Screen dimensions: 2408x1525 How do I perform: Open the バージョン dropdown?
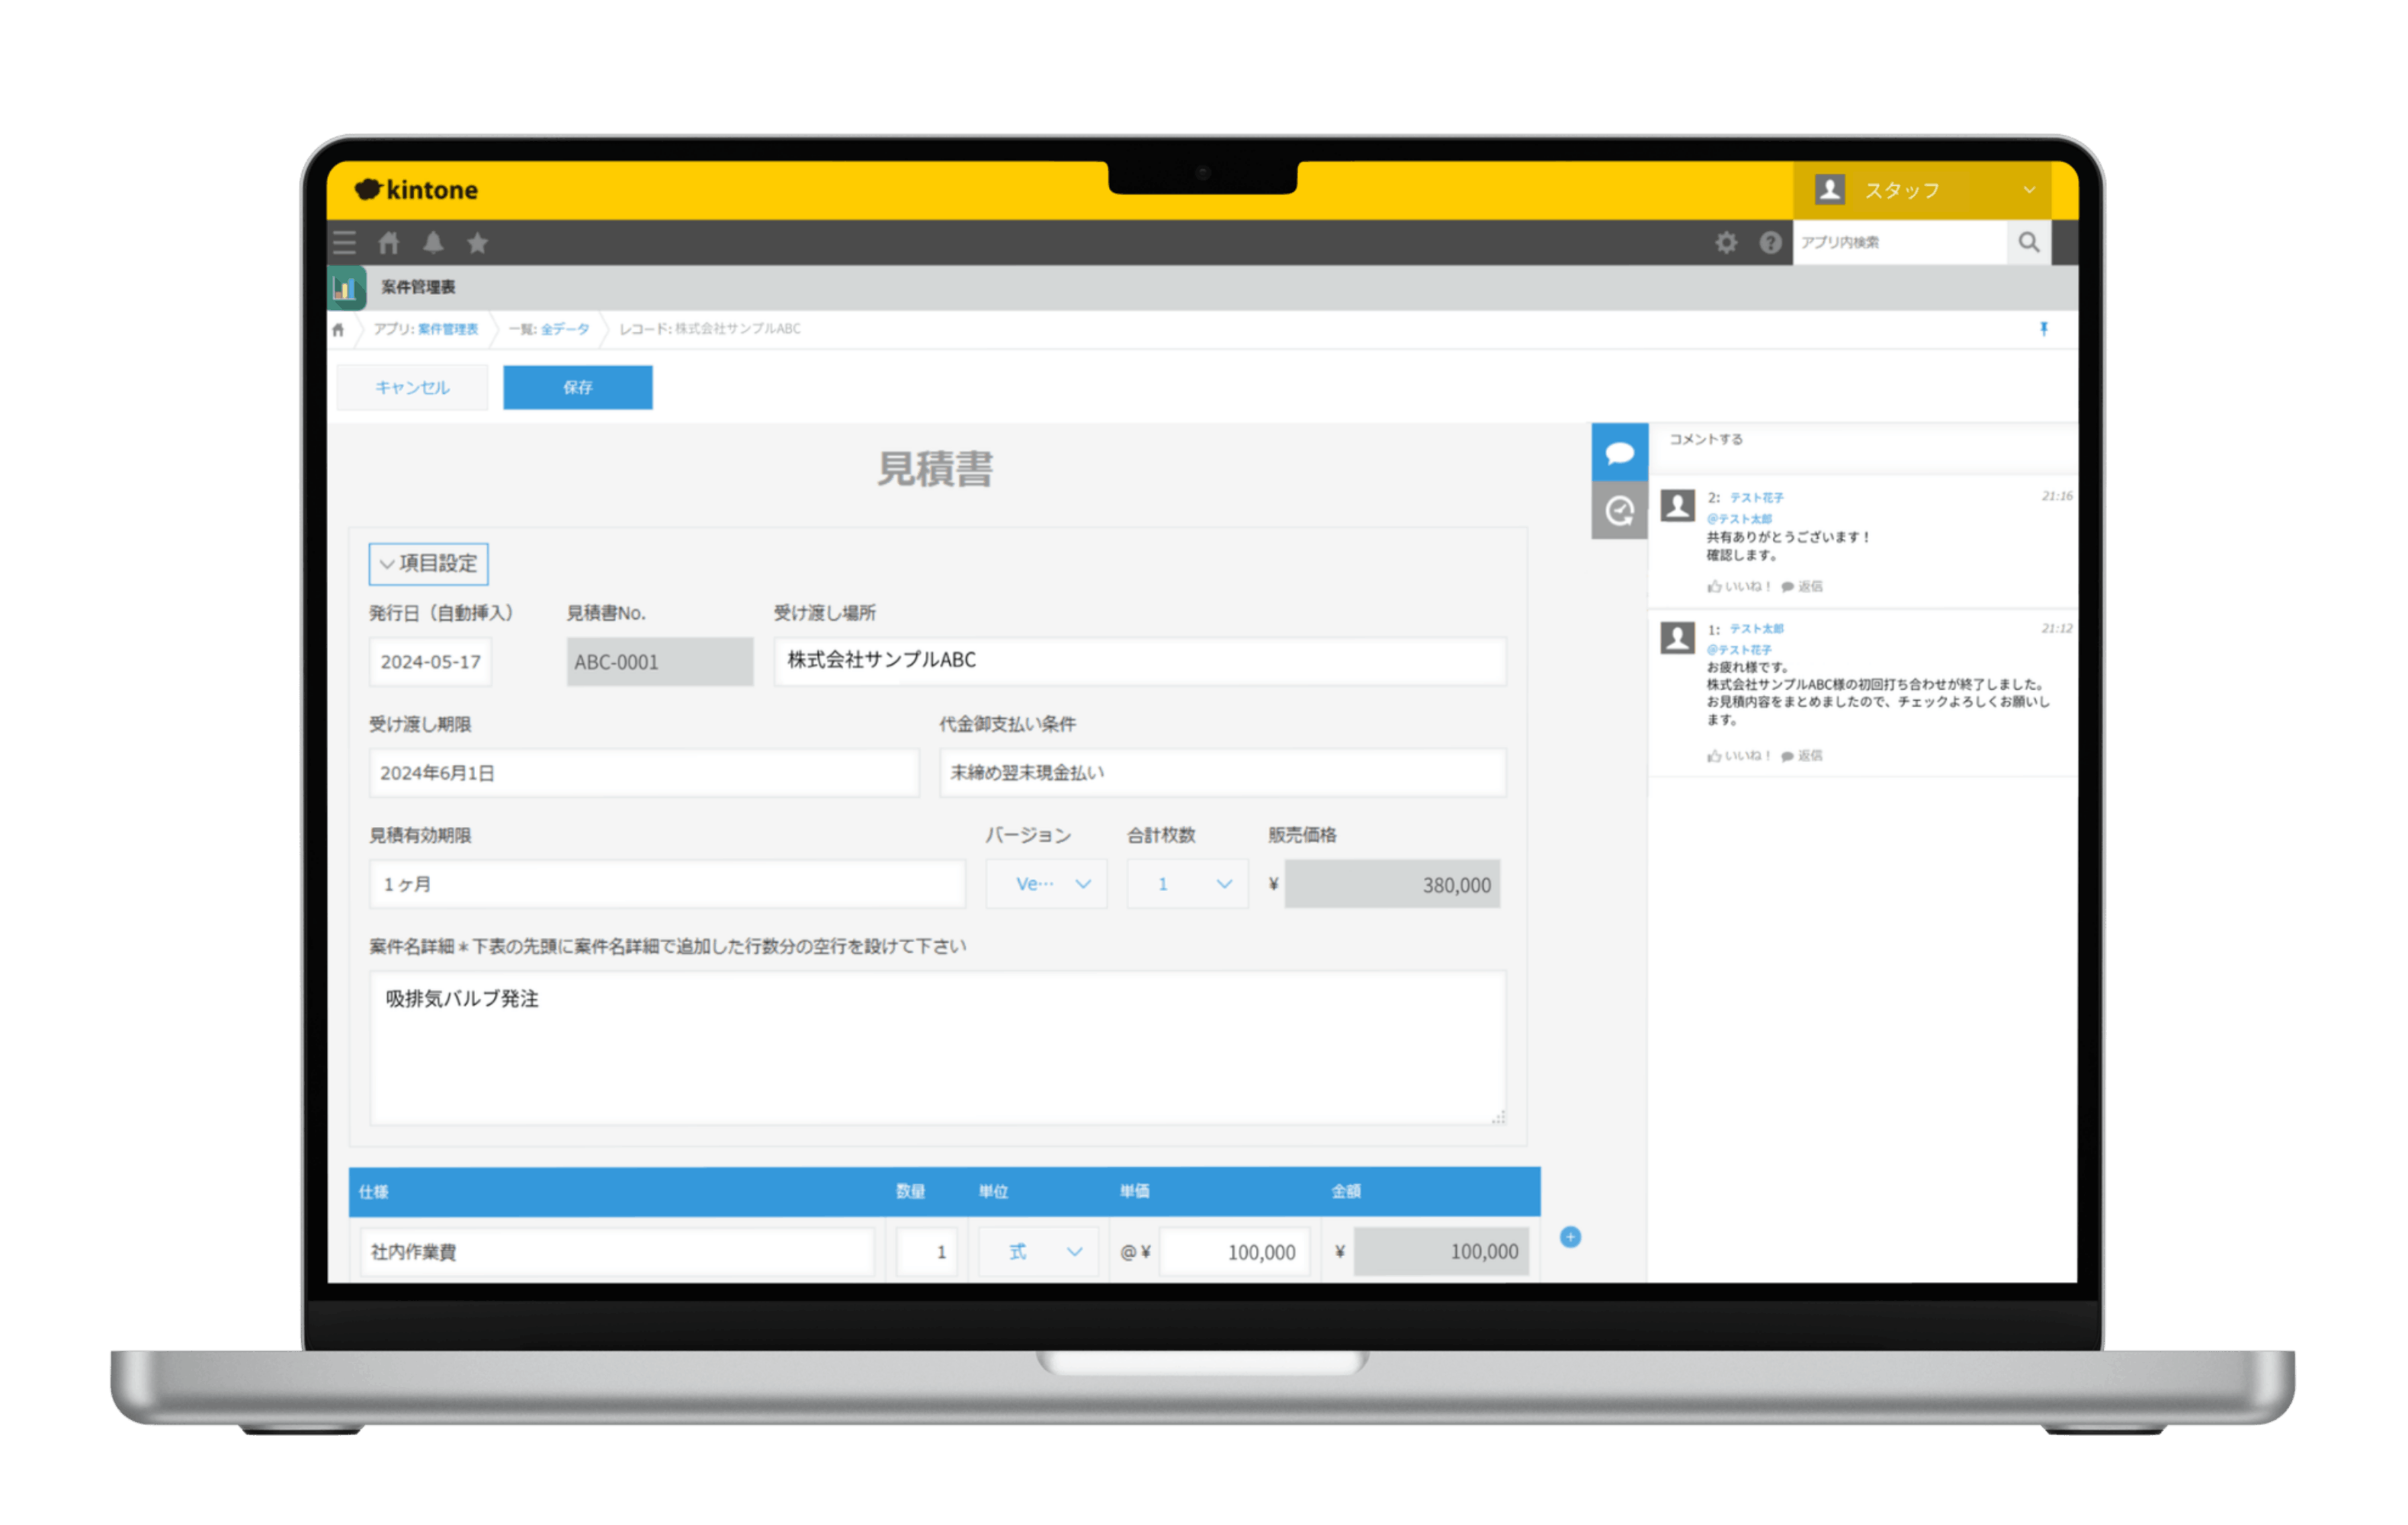tap(1046, 884)
